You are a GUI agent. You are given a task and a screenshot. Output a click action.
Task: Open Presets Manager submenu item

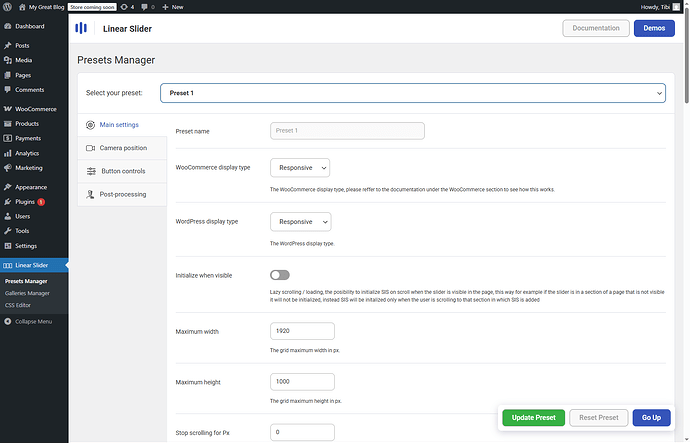click(26, 281)
